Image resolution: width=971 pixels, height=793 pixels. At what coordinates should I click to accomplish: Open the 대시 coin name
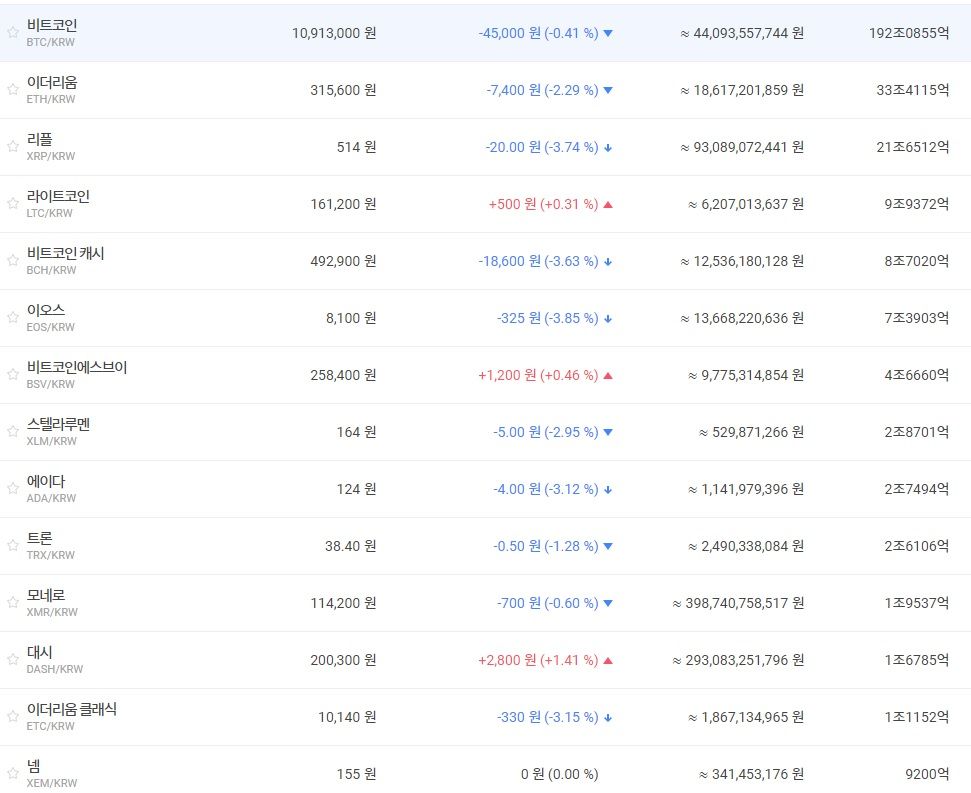pos(40,652)
